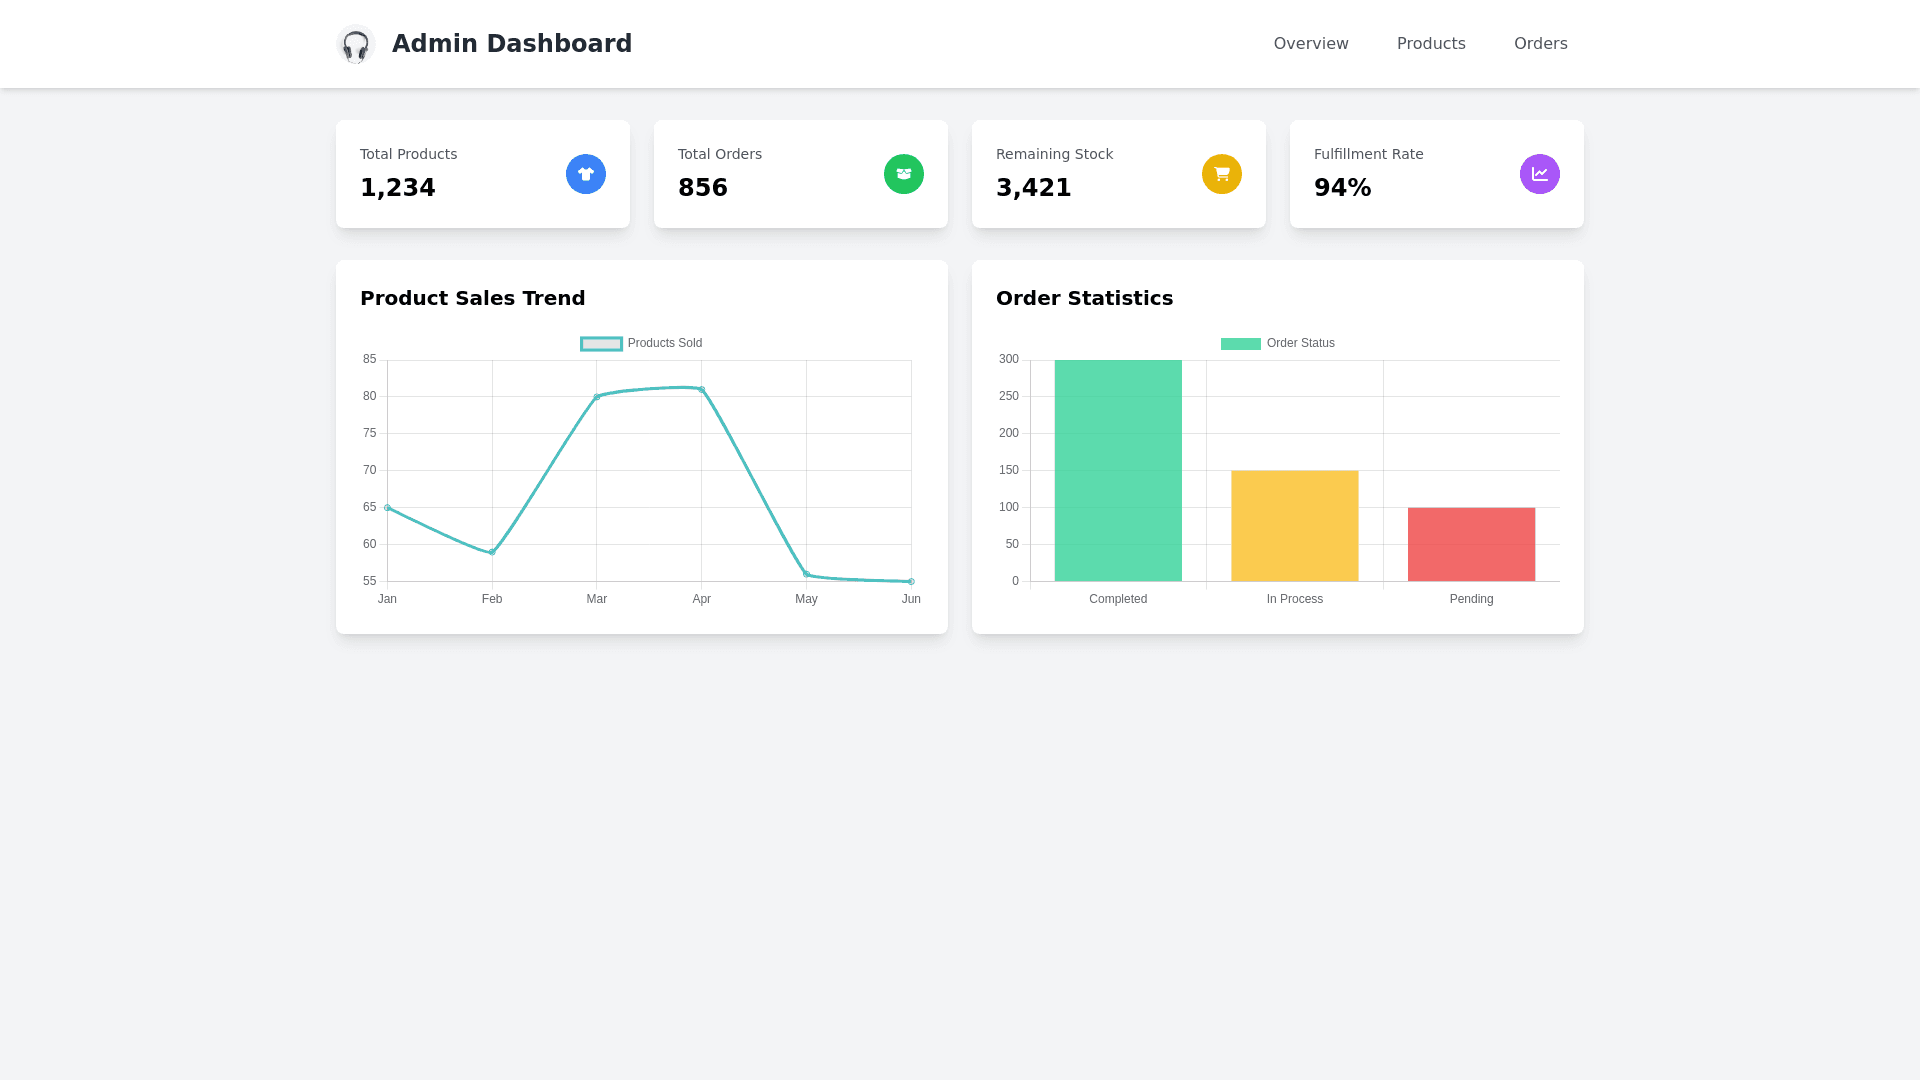This screenshot has height=1080, width=1920.
Task: Click the purple chart icon on Fulfillment Rate card
Action: (1540, 173)
